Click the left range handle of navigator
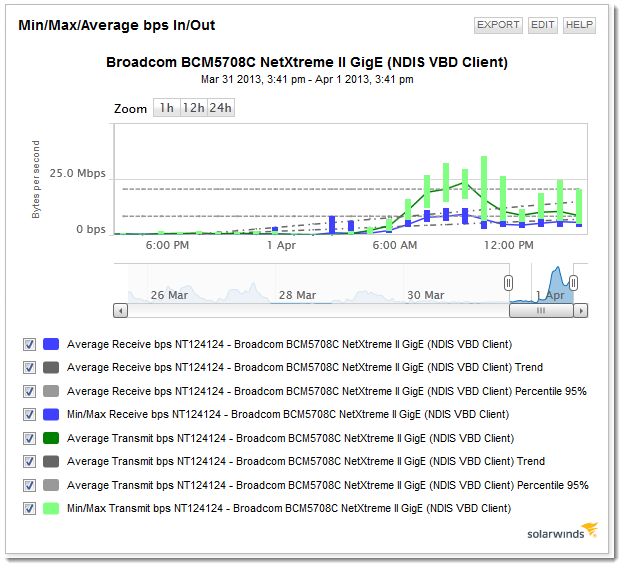 [508, 283]
